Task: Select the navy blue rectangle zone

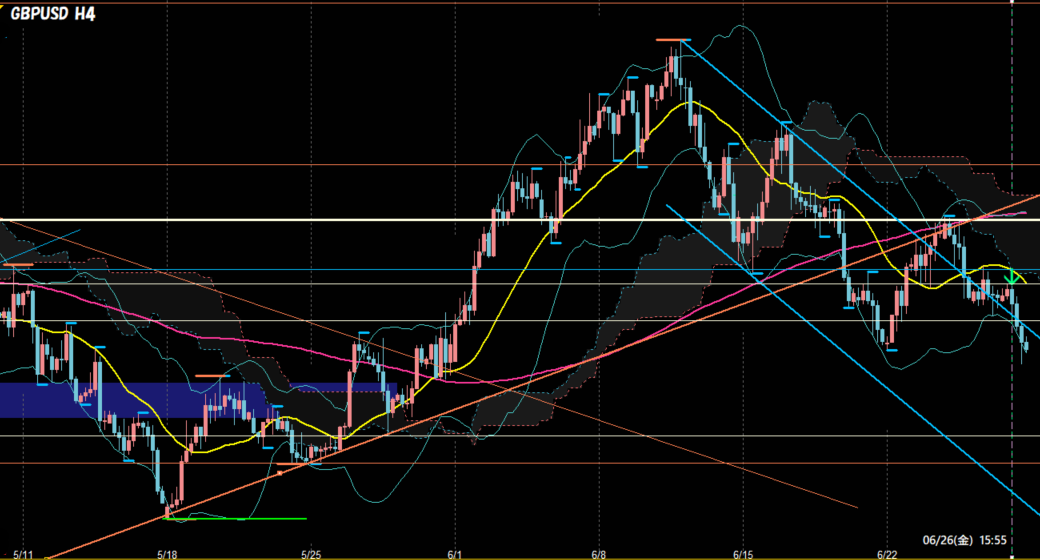Action: coord(198,400)
